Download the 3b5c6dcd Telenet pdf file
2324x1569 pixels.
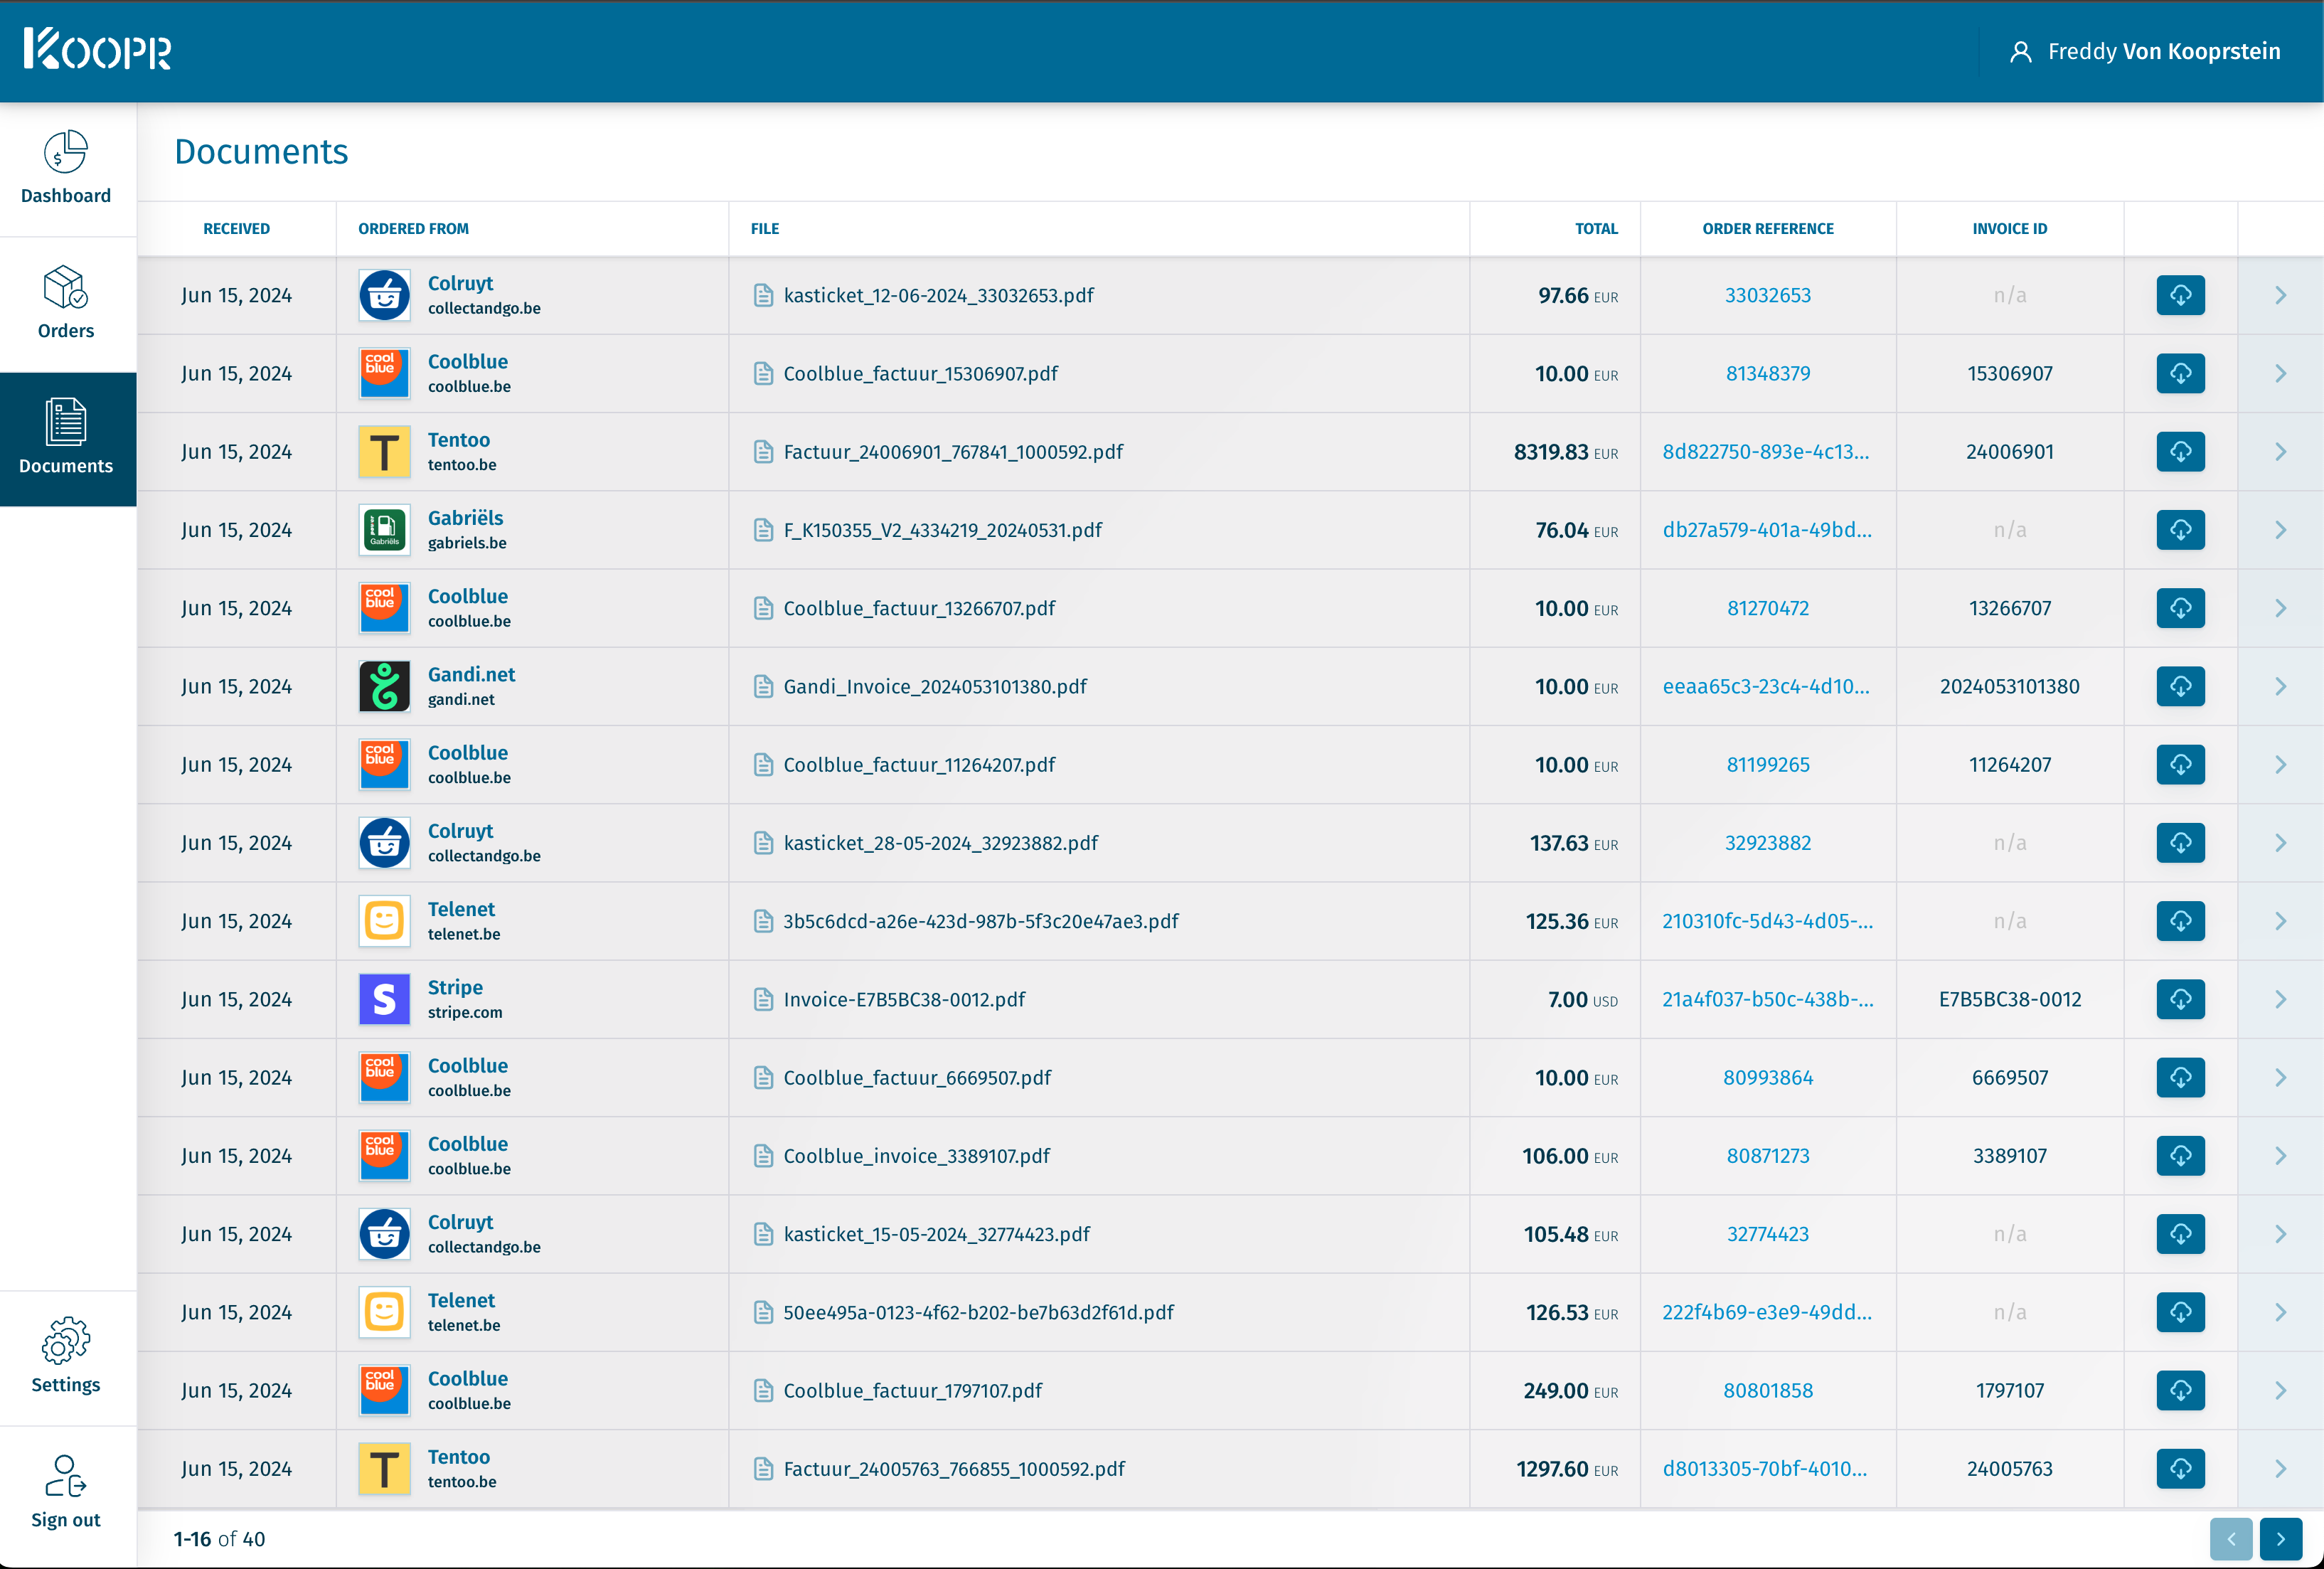click(x=2180, y=921)
